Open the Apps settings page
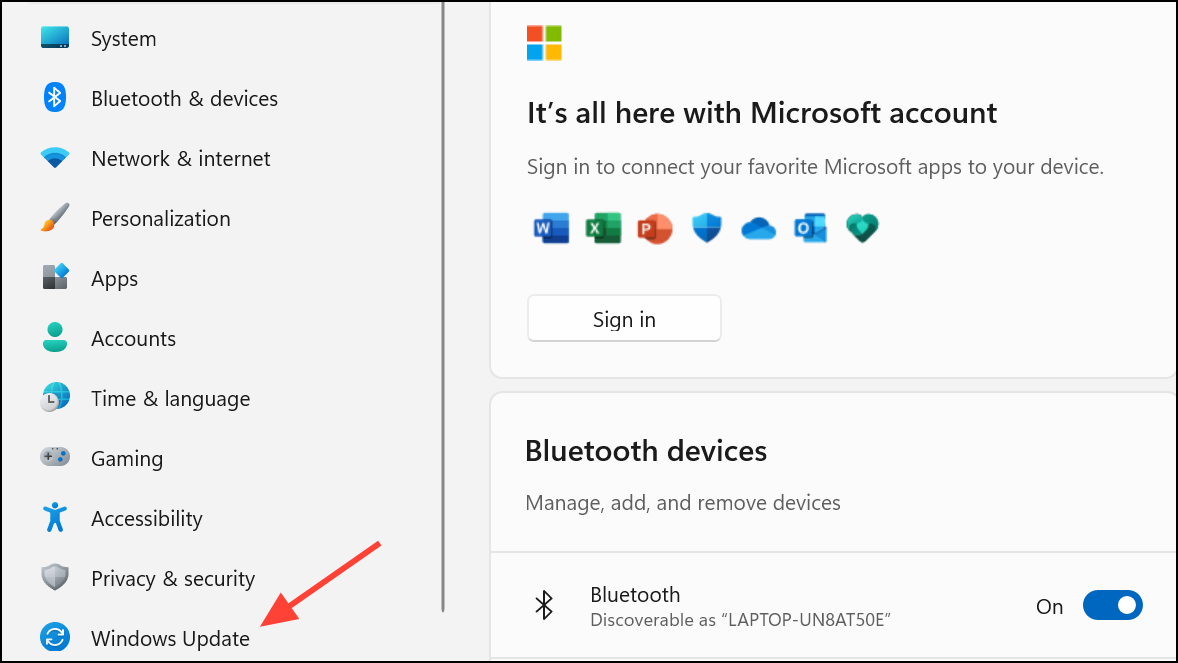This screenshot has width=1178, height=663. tap(114, 279)
